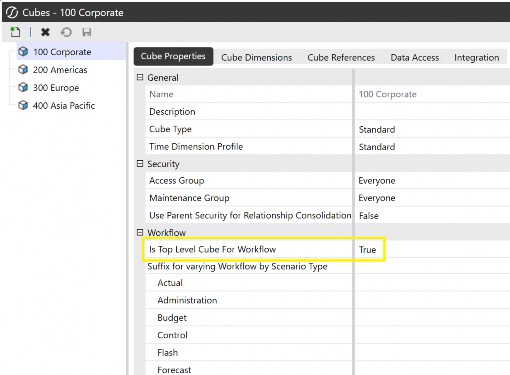
Task: Click Is Top Level Cube For Workflow label
Action: (x=213, y=249)
